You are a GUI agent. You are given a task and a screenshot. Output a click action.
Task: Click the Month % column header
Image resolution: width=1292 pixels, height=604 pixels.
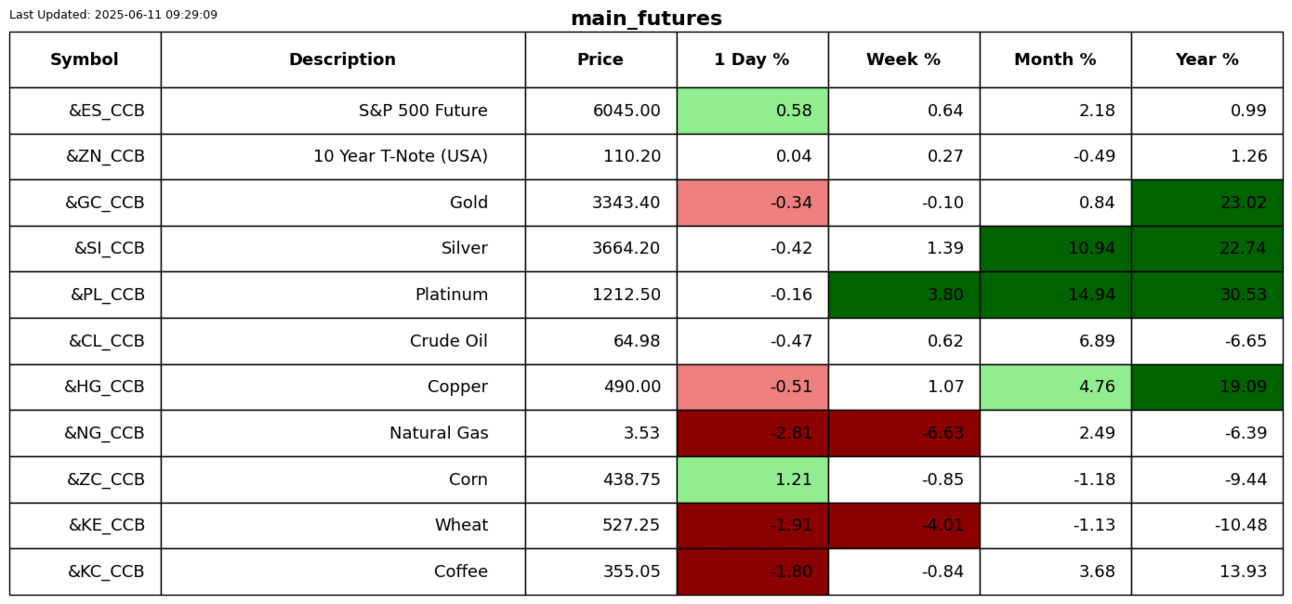(x=1055, y=60)
